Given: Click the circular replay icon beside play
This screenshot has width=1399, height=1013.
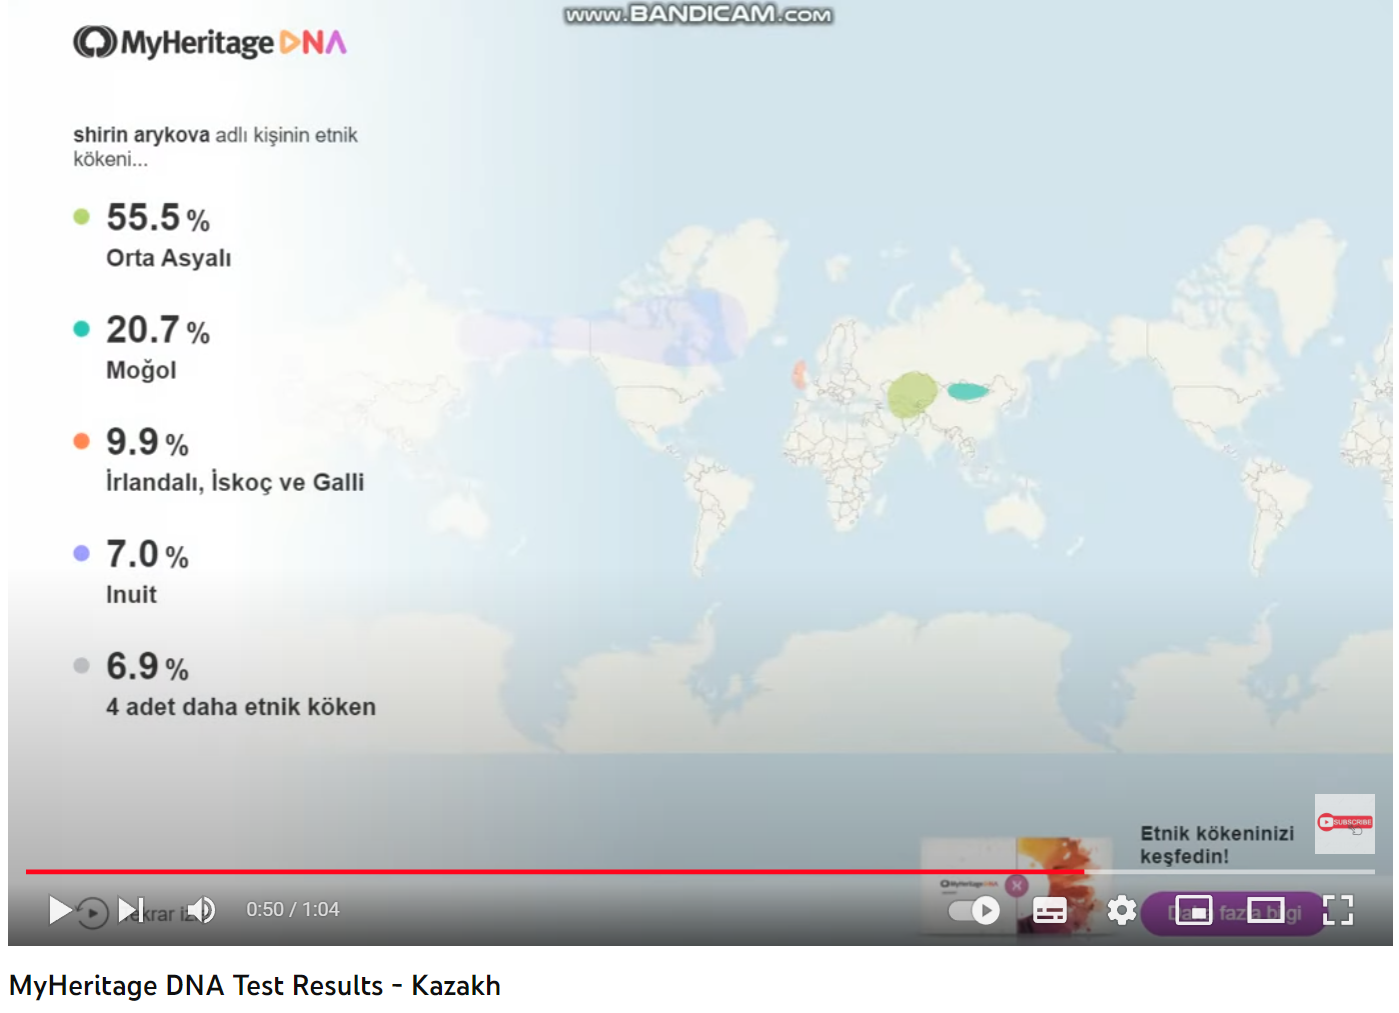Looking at the screenshot, I should point(92,913).
